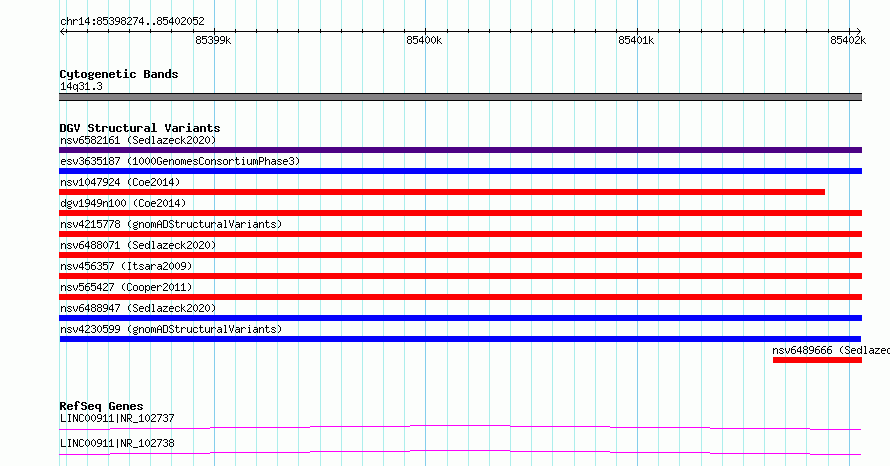
Task: Click the DGV Structural Variants track title
Action: 140,128
